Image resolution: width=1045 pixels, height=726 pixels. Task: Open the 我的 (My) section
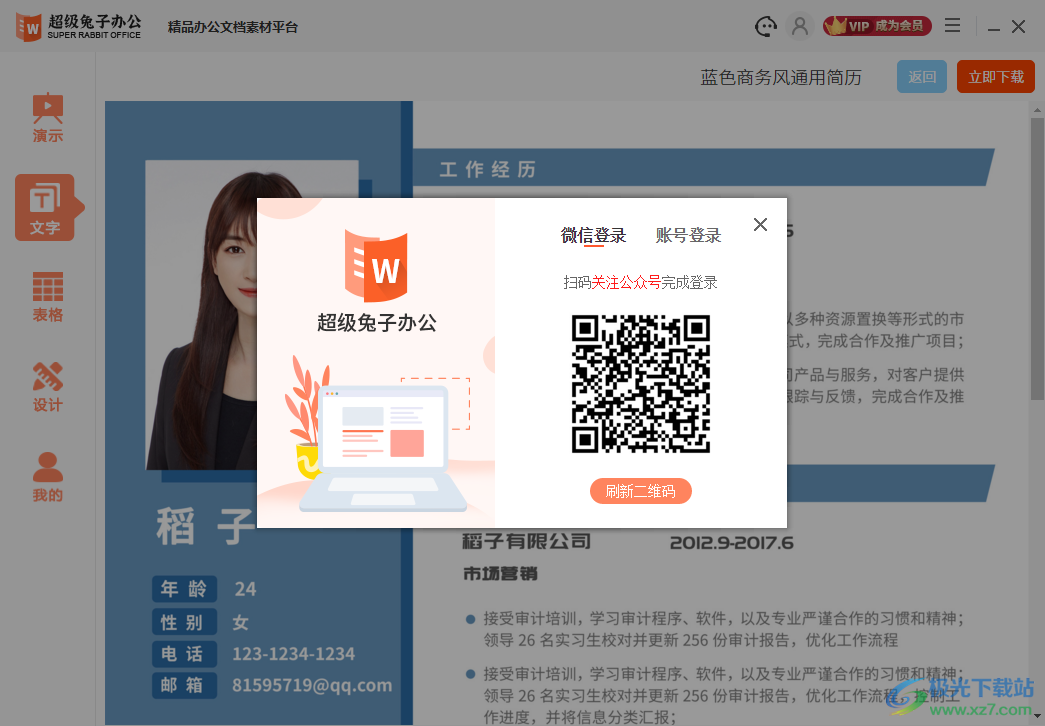(47, 474)
